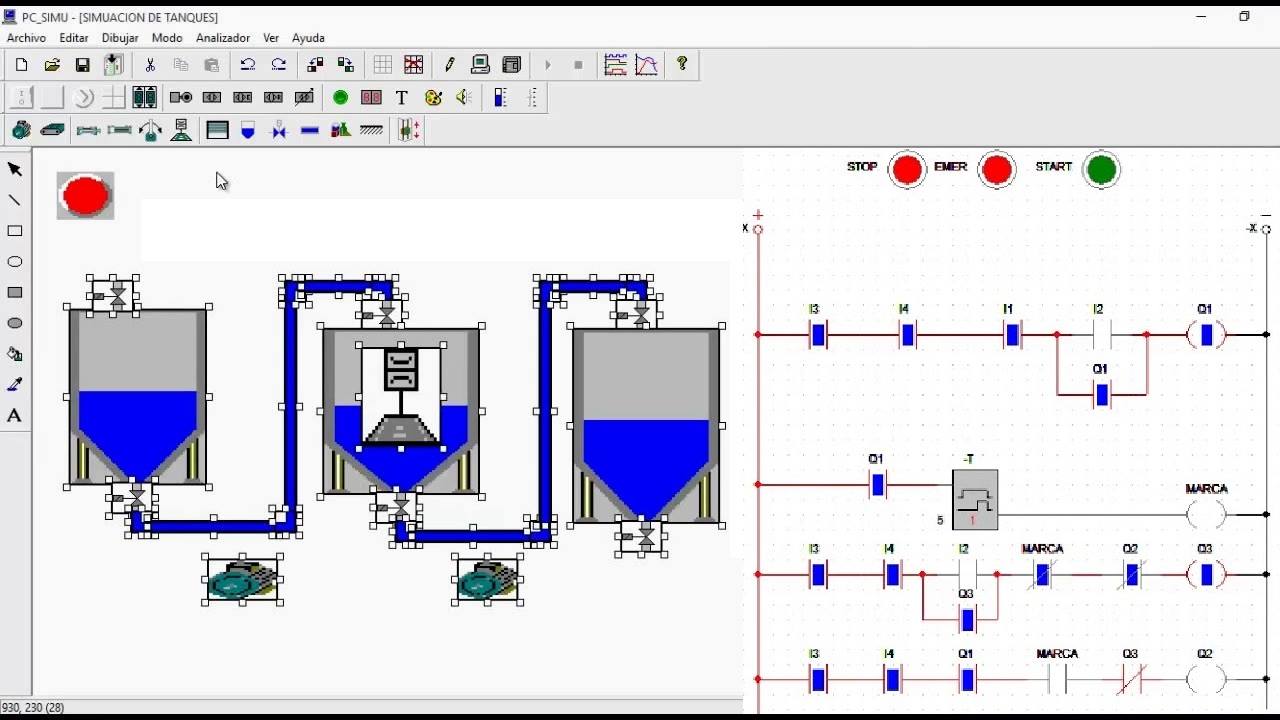
Task: Open the Dibujar menu
Action: [x=120, y=38]
